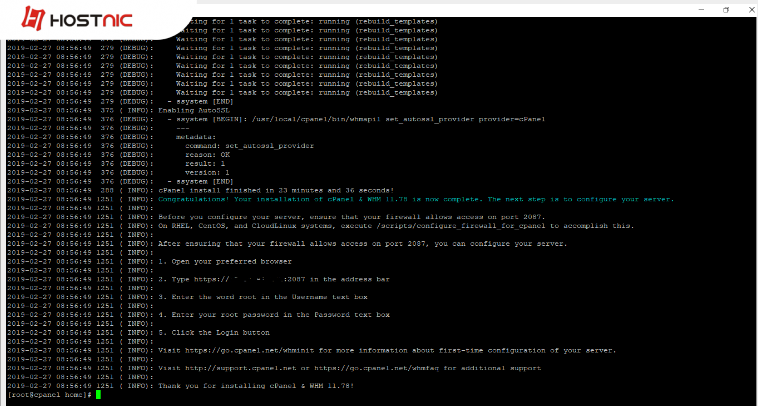The image size is (758, 406).
Task: Select 'Thank you for installing cPanel' line
Action: (256, 386)
